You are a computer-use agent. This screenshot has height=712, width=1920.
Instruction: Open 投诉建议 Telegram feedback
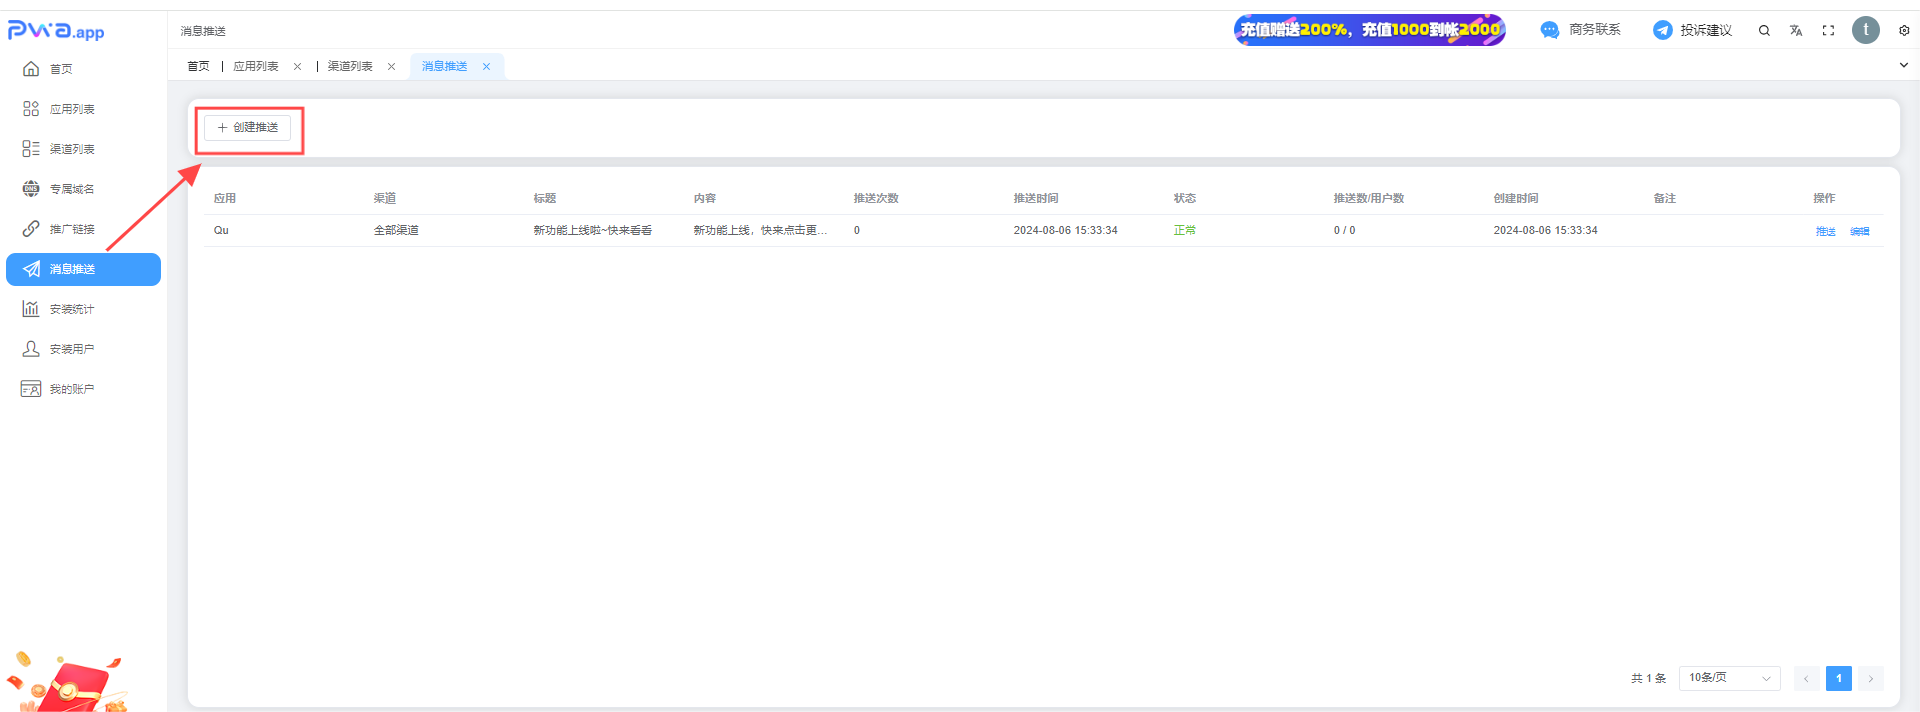coord(1692,30)
